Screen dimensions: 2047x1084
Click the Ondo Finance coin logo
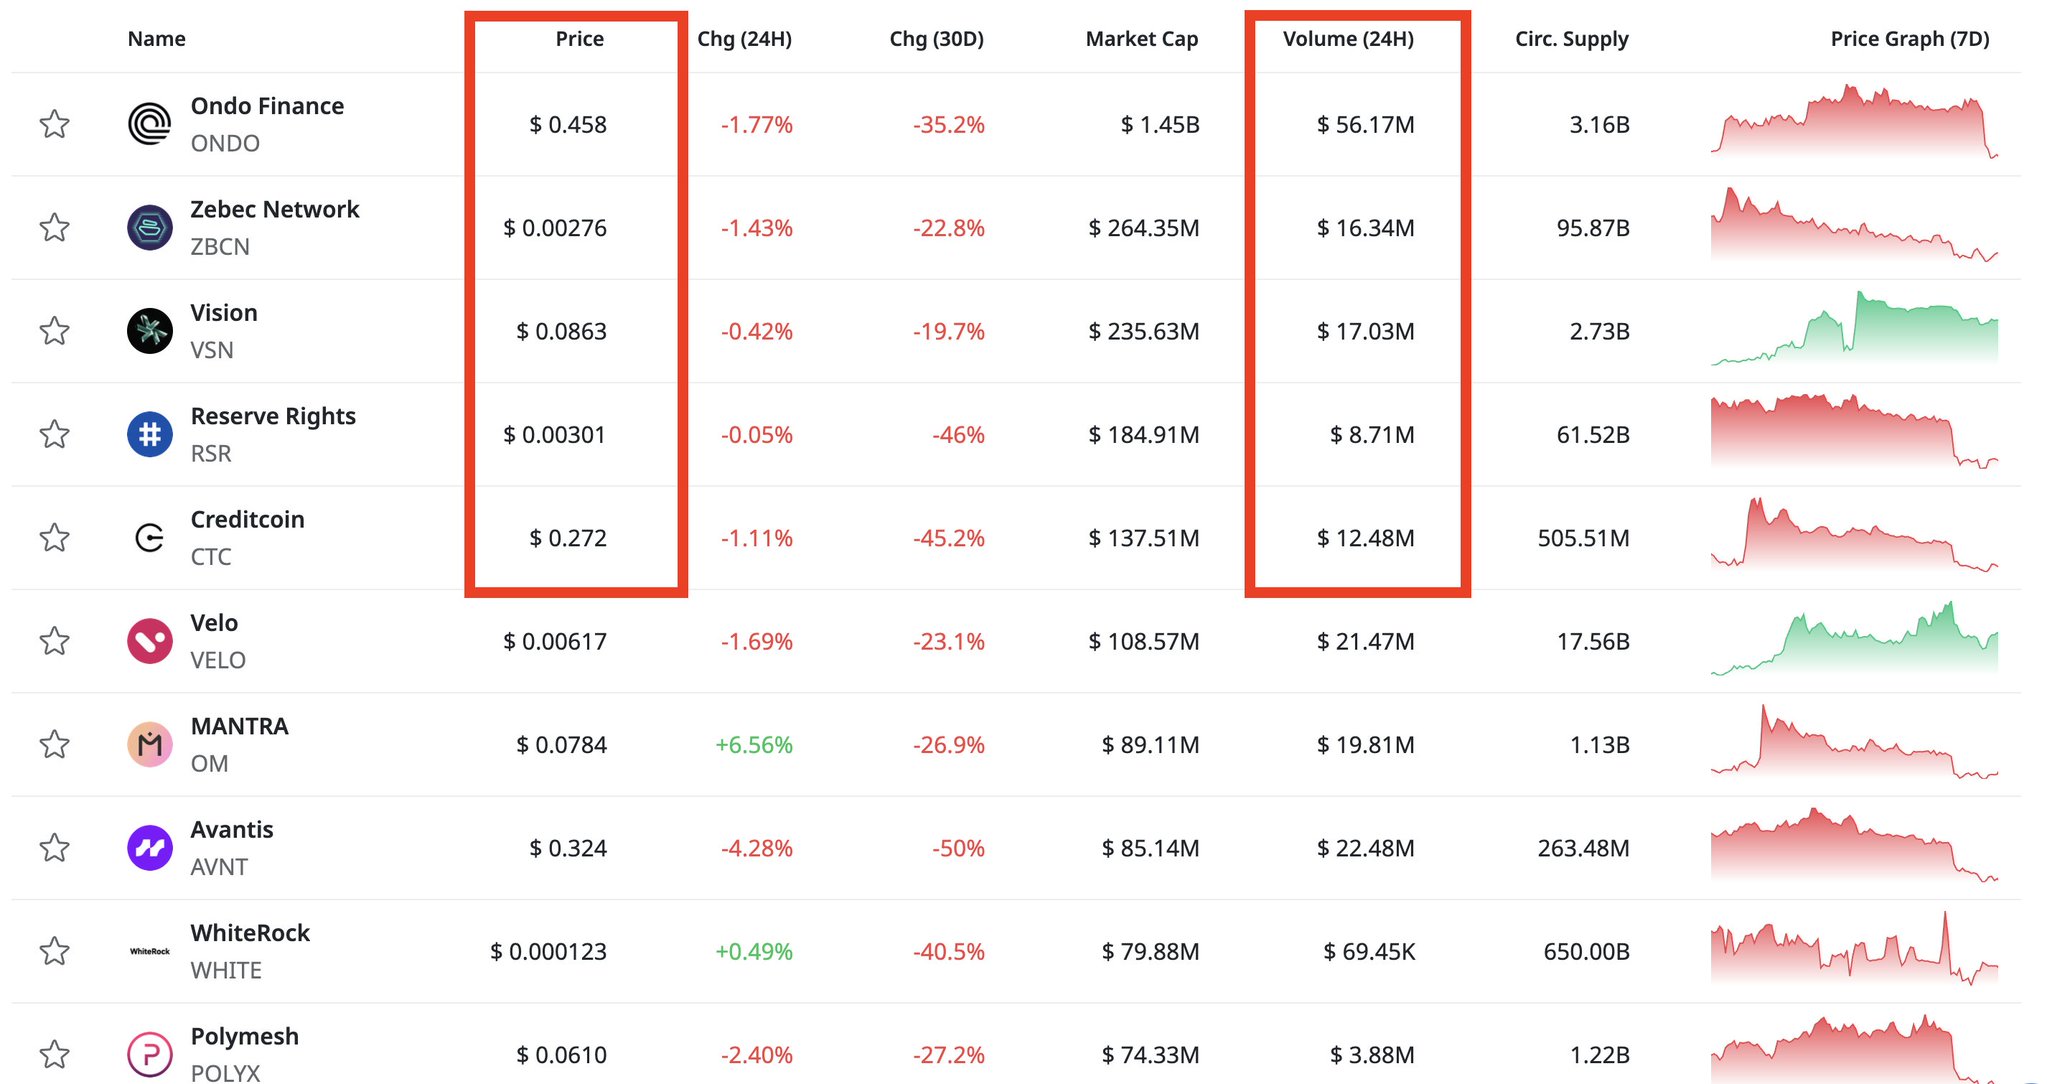[x=150, y=124]
